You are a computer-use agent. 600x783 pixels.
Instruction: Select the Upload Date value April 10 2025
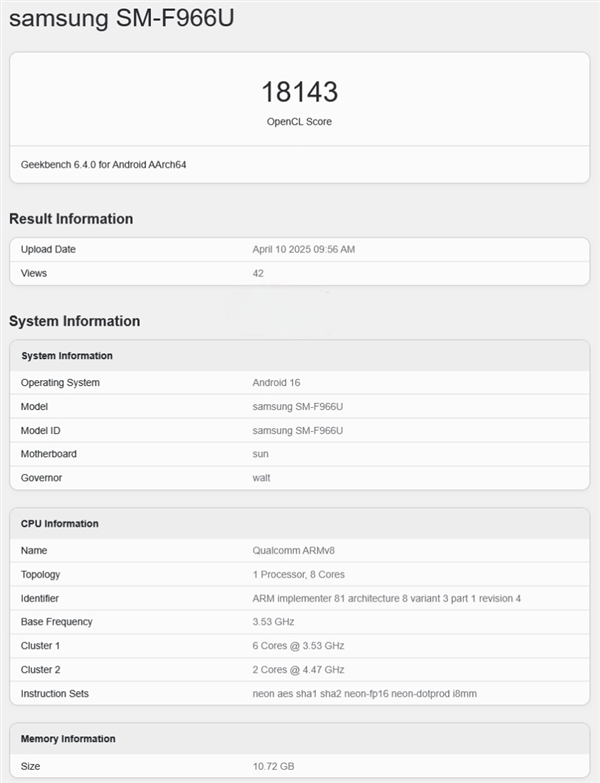[303, 249]
